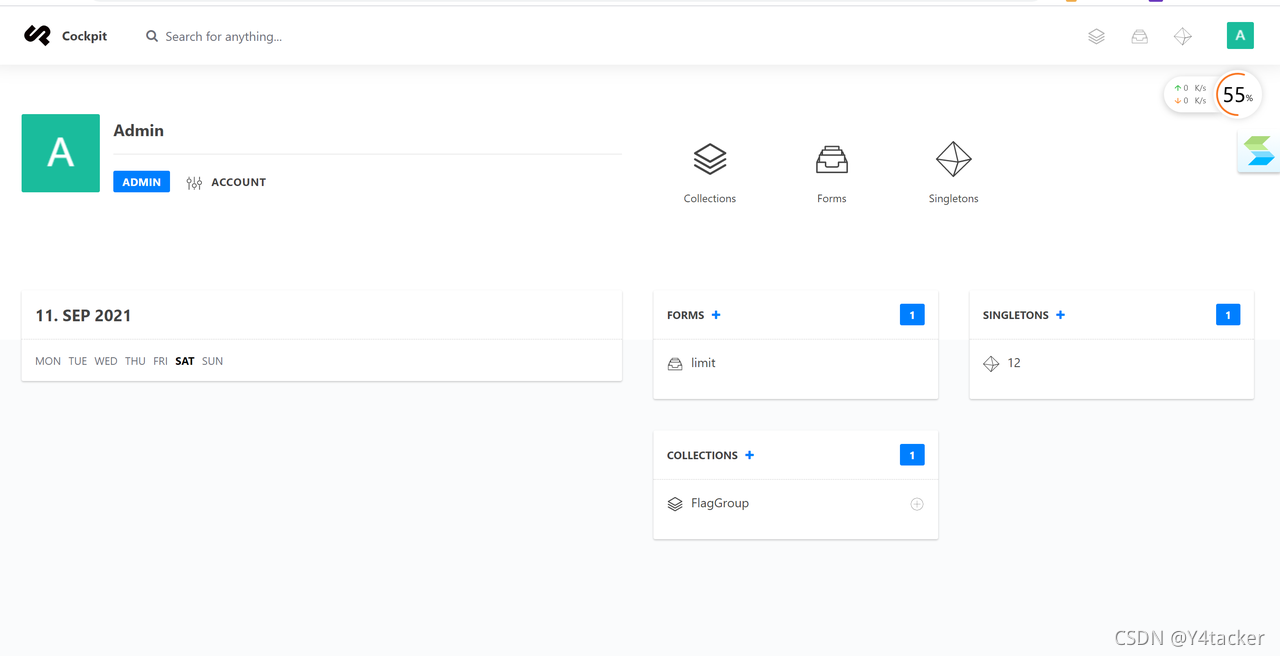The width and height of the screenshot is (1280, 656).
Task: Click the Collections label under module icon
Action: (710, 199)
